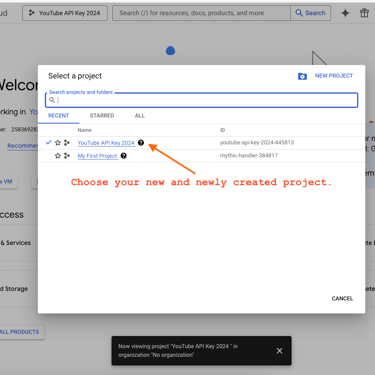This screenshot has height=375, width=375.
Task: Open the gift icon in top bar
Action: point(364,13)
